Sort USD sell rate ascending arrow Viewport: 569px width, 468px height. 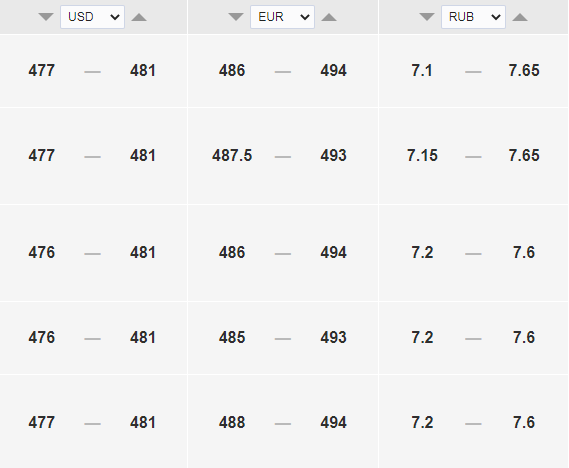139,17
